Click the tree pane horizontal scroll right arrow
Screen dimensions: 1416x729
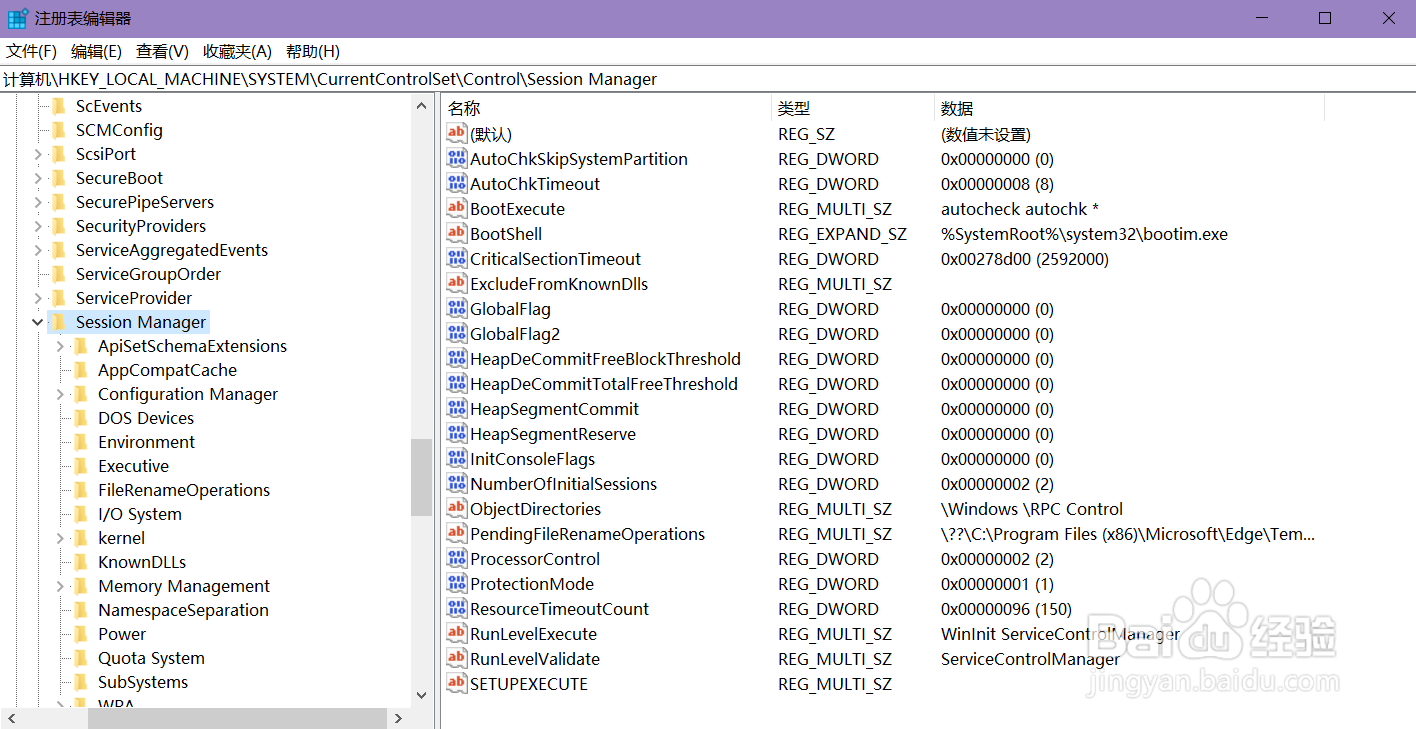397,718
